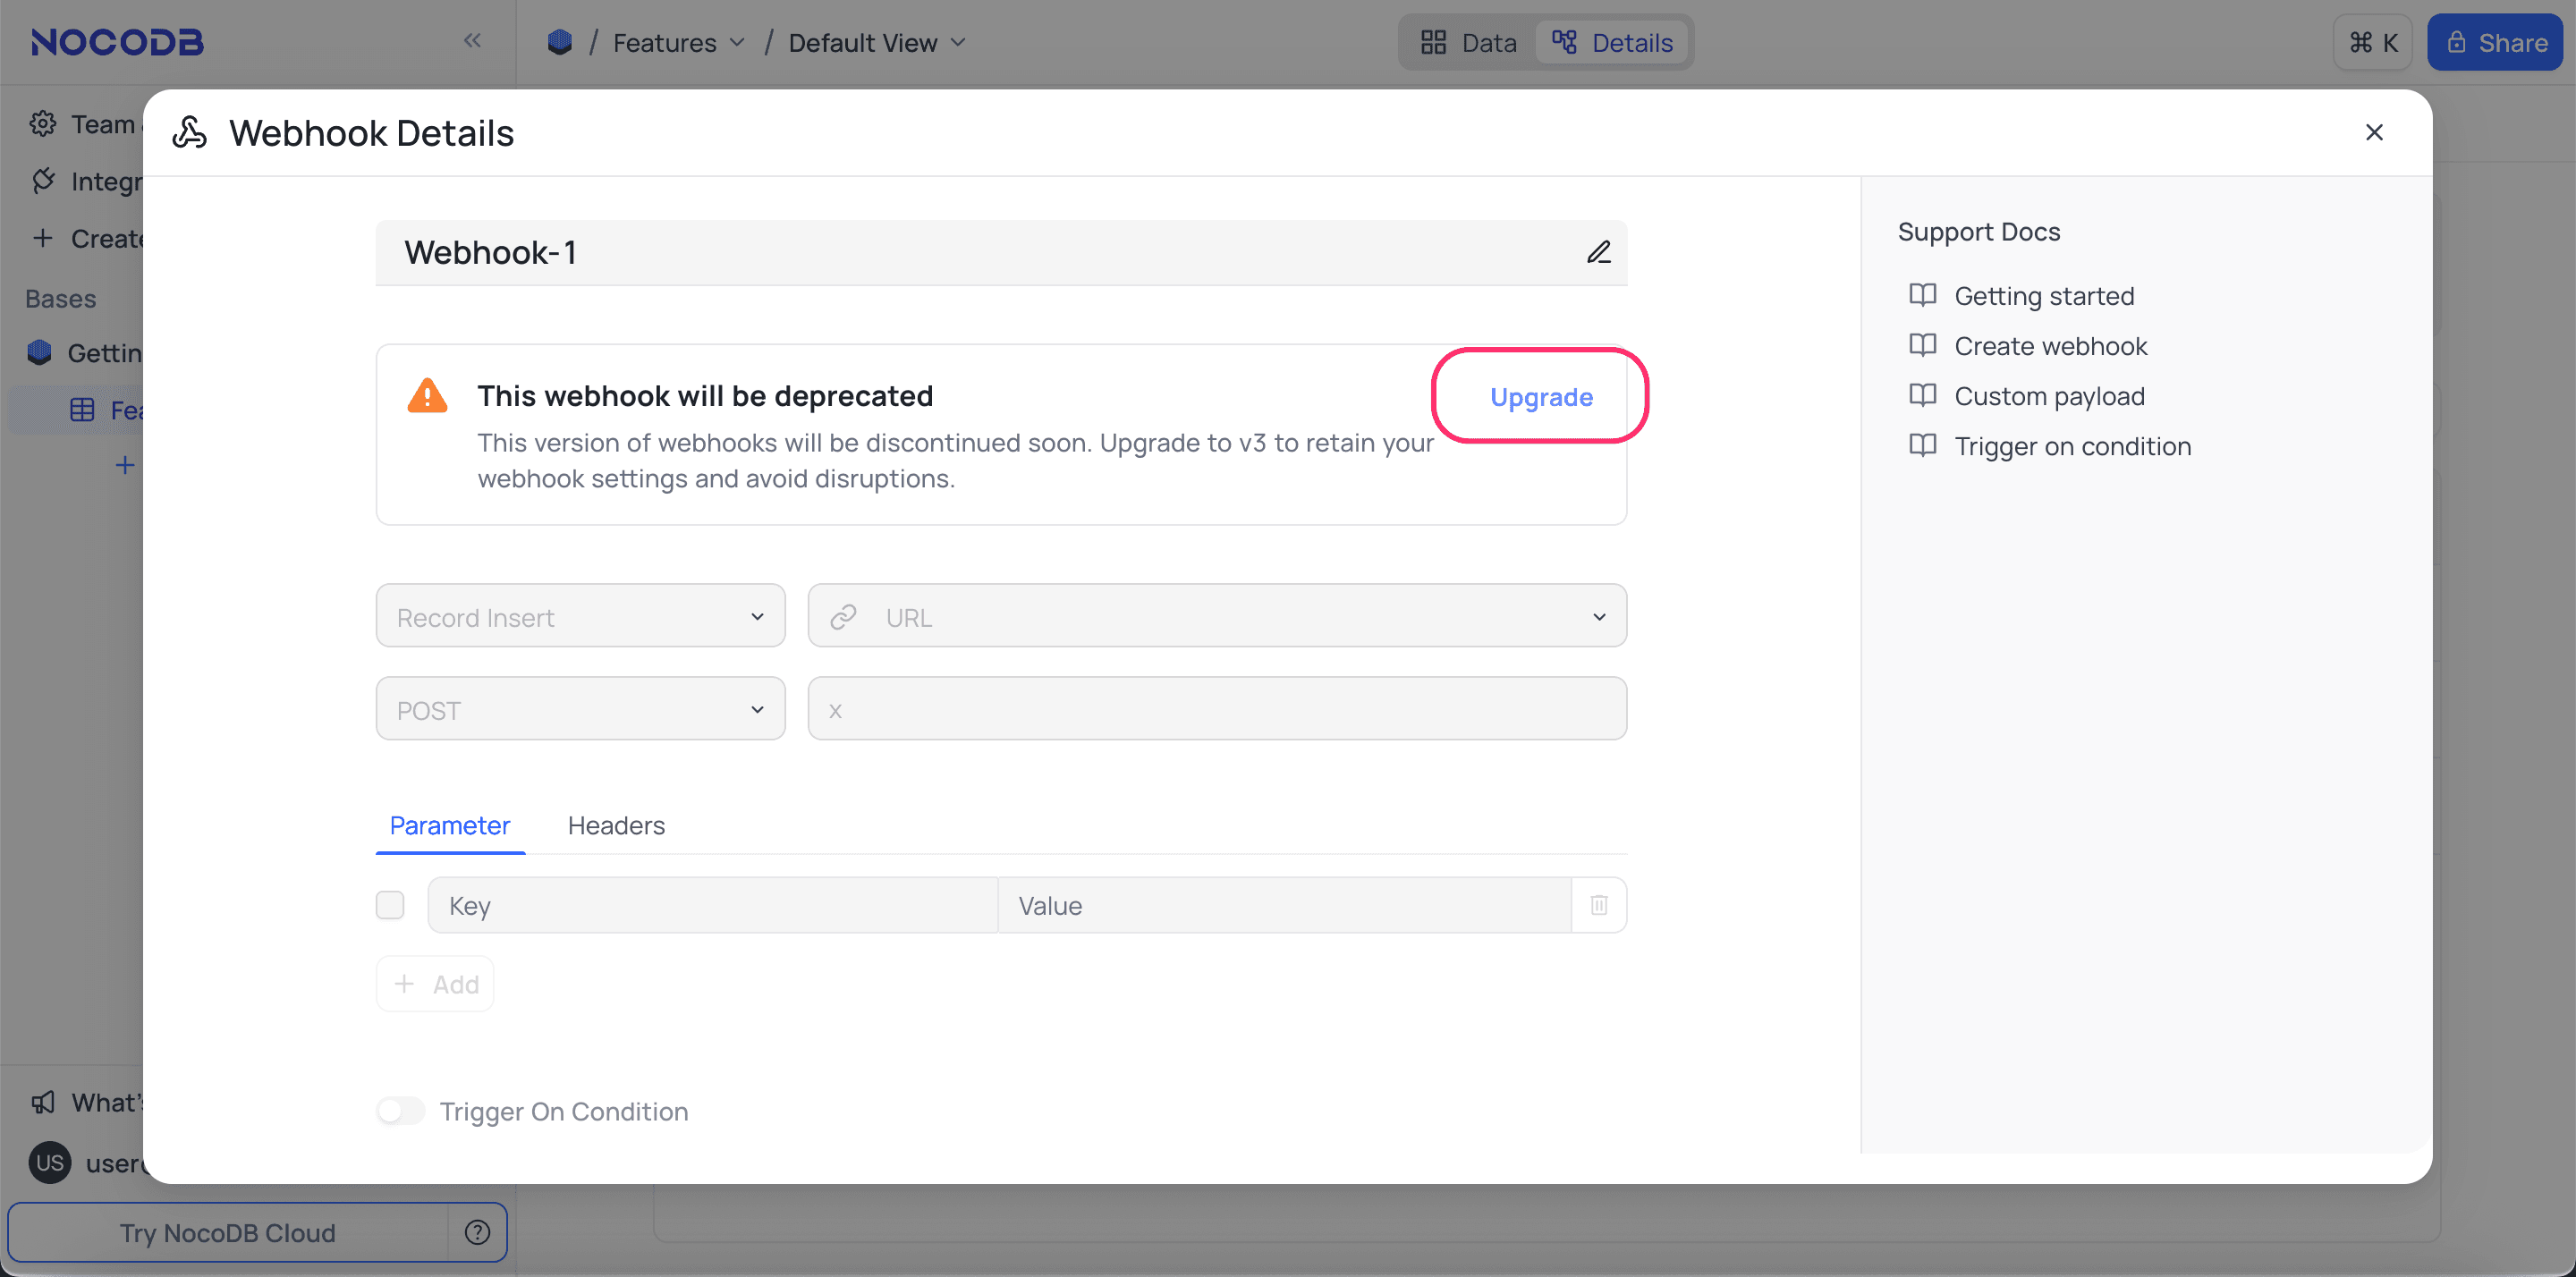The height and width of the screenshot is (1277, 2576).
Task: Switch to the Headers tab
Action: tap(616, 825)
